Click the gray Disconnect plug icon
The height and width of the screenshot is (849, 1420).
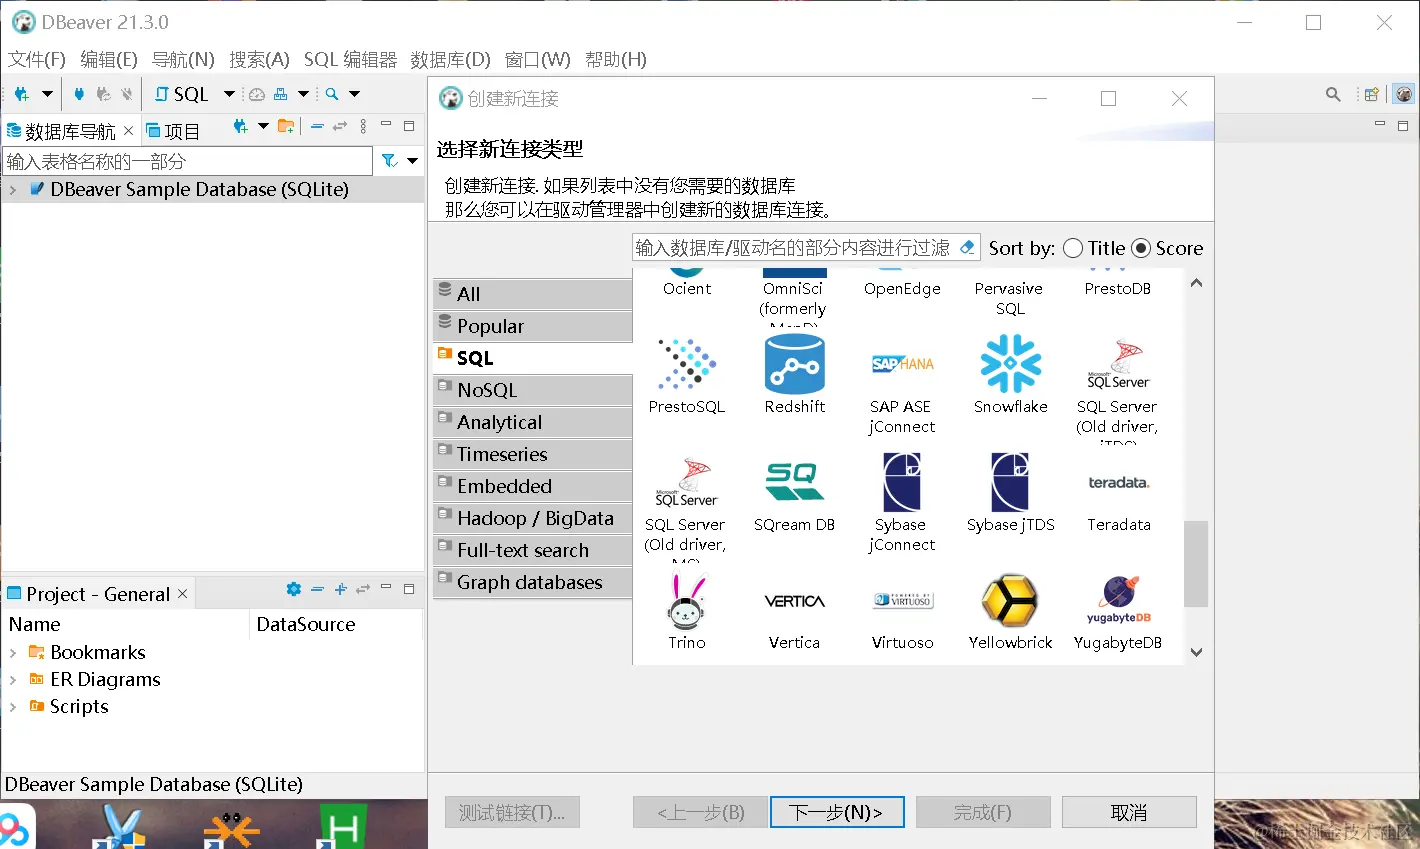[127, 94]
